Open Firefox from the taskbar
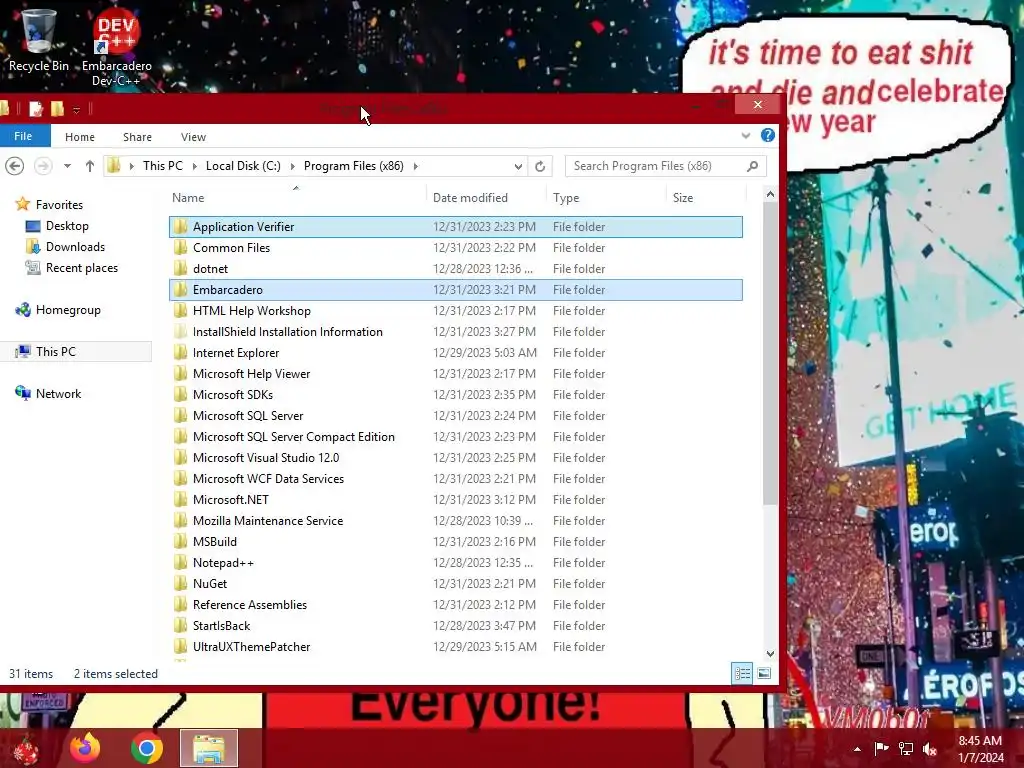This screenshot has height=768, width=1024. click(85, 748)
